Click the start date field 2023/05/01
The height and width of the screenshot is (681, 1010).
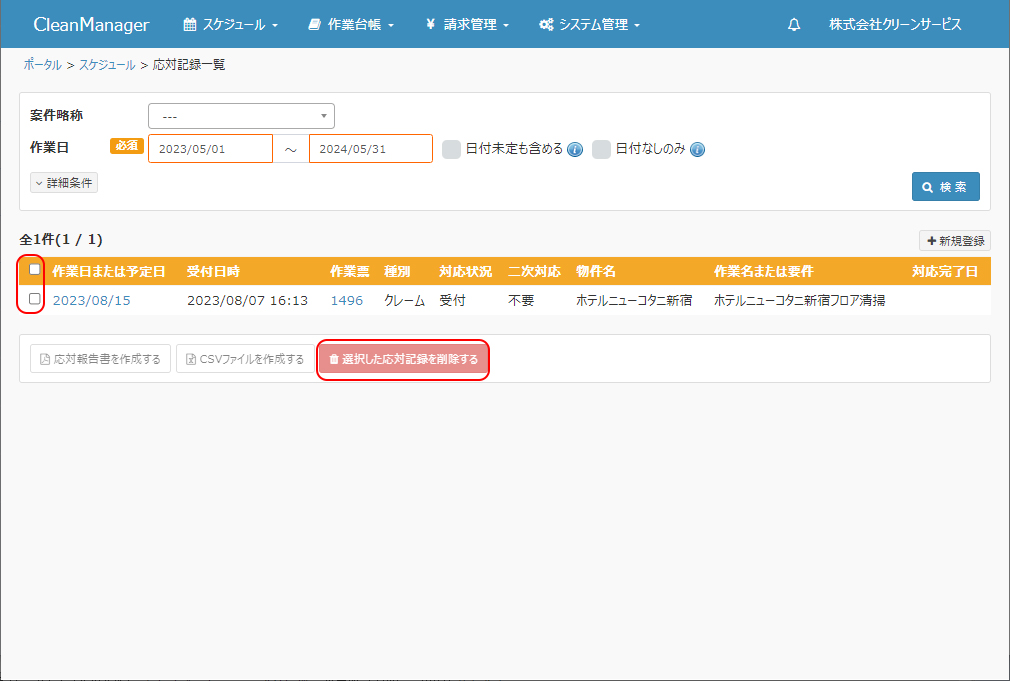coord(210,149)
